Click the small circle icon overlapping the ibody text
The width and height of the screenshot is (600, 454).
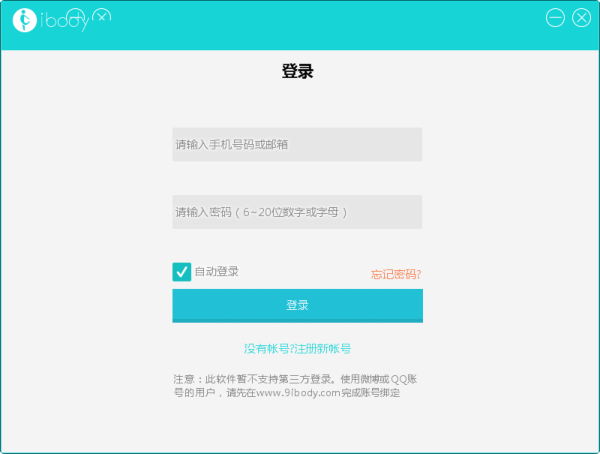pos(76,16)
